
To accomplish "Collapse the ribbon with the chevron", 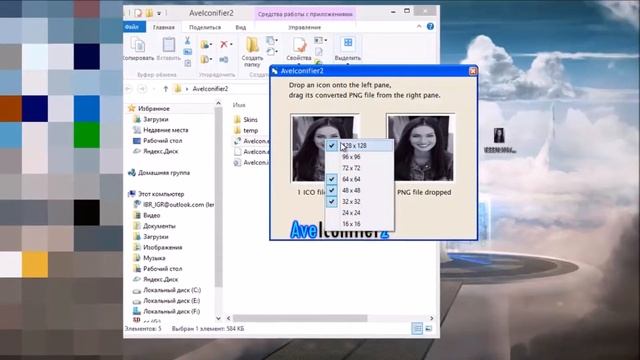I will [419, 27].
